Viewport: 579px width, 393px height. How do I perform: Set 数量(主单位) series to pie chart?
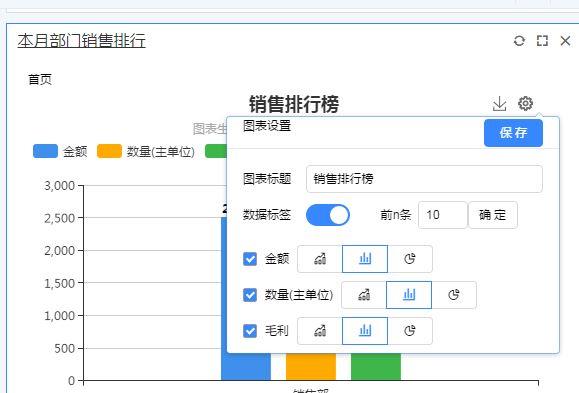[x=454, y=295]
